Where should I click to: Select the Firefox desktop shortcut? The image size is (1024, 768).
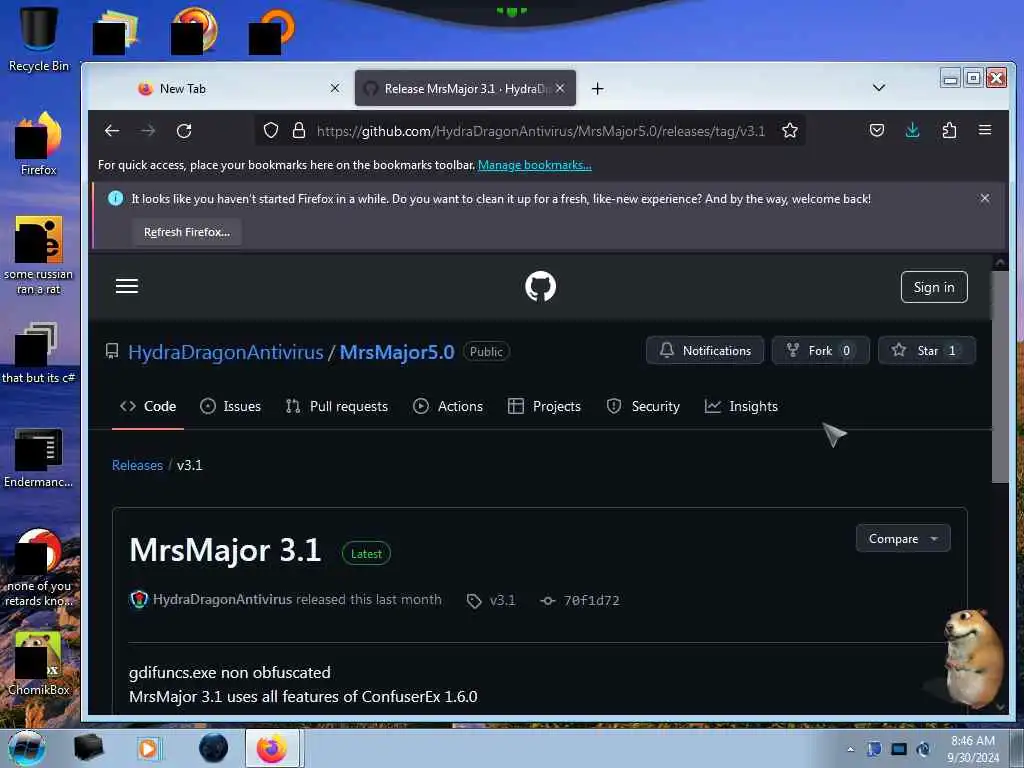(x=39, y=144)
